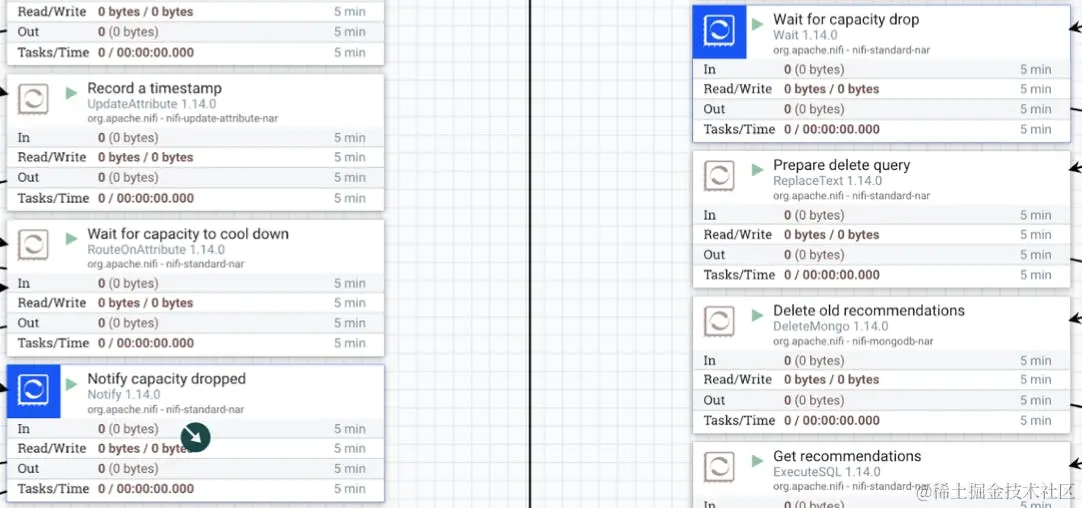Click the 'DeleteMongo 1.14.0' type label

pos(830,326)
